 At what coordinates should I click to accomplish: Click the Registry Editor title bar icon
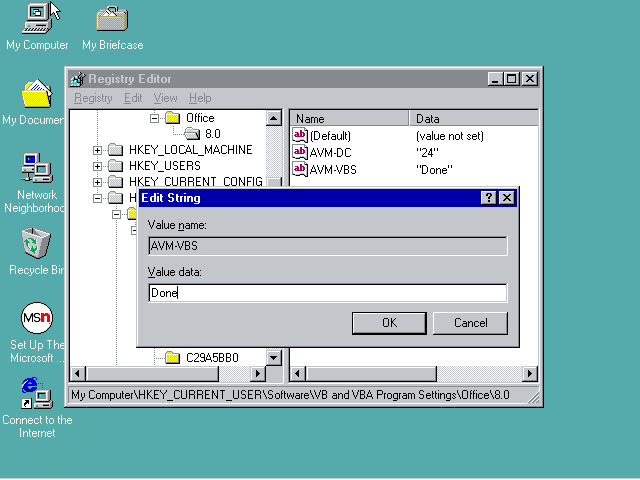(x=78, y=79)
